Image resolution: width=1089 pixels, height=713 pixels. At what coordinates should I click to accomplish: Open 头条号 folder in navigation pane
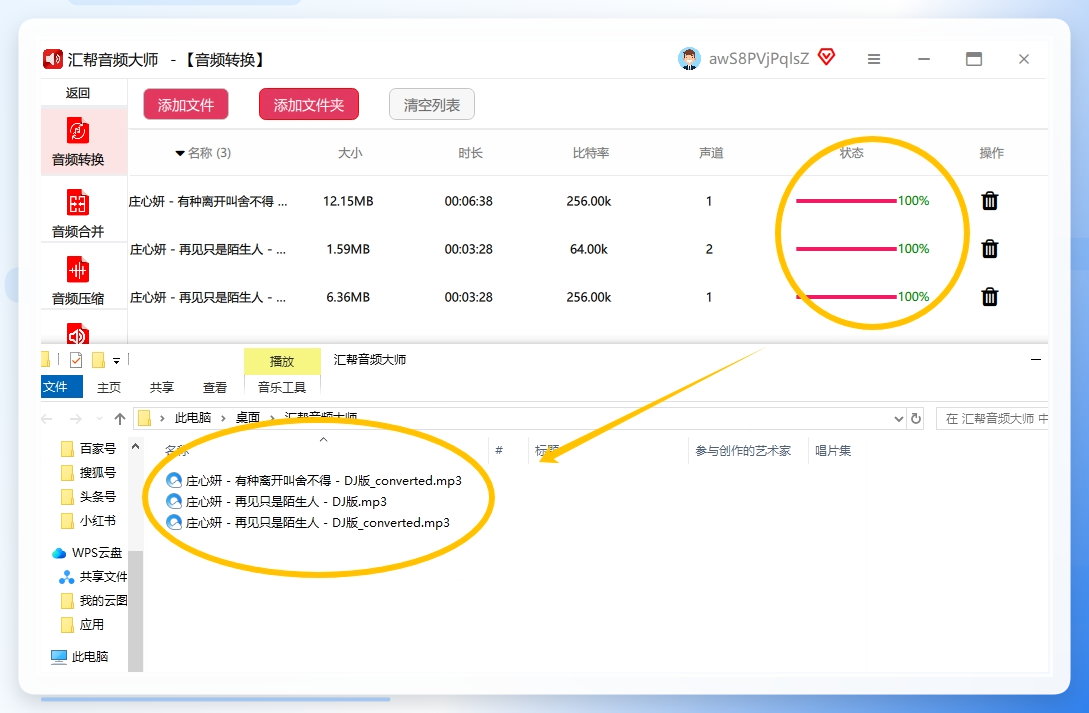[89, 496]
